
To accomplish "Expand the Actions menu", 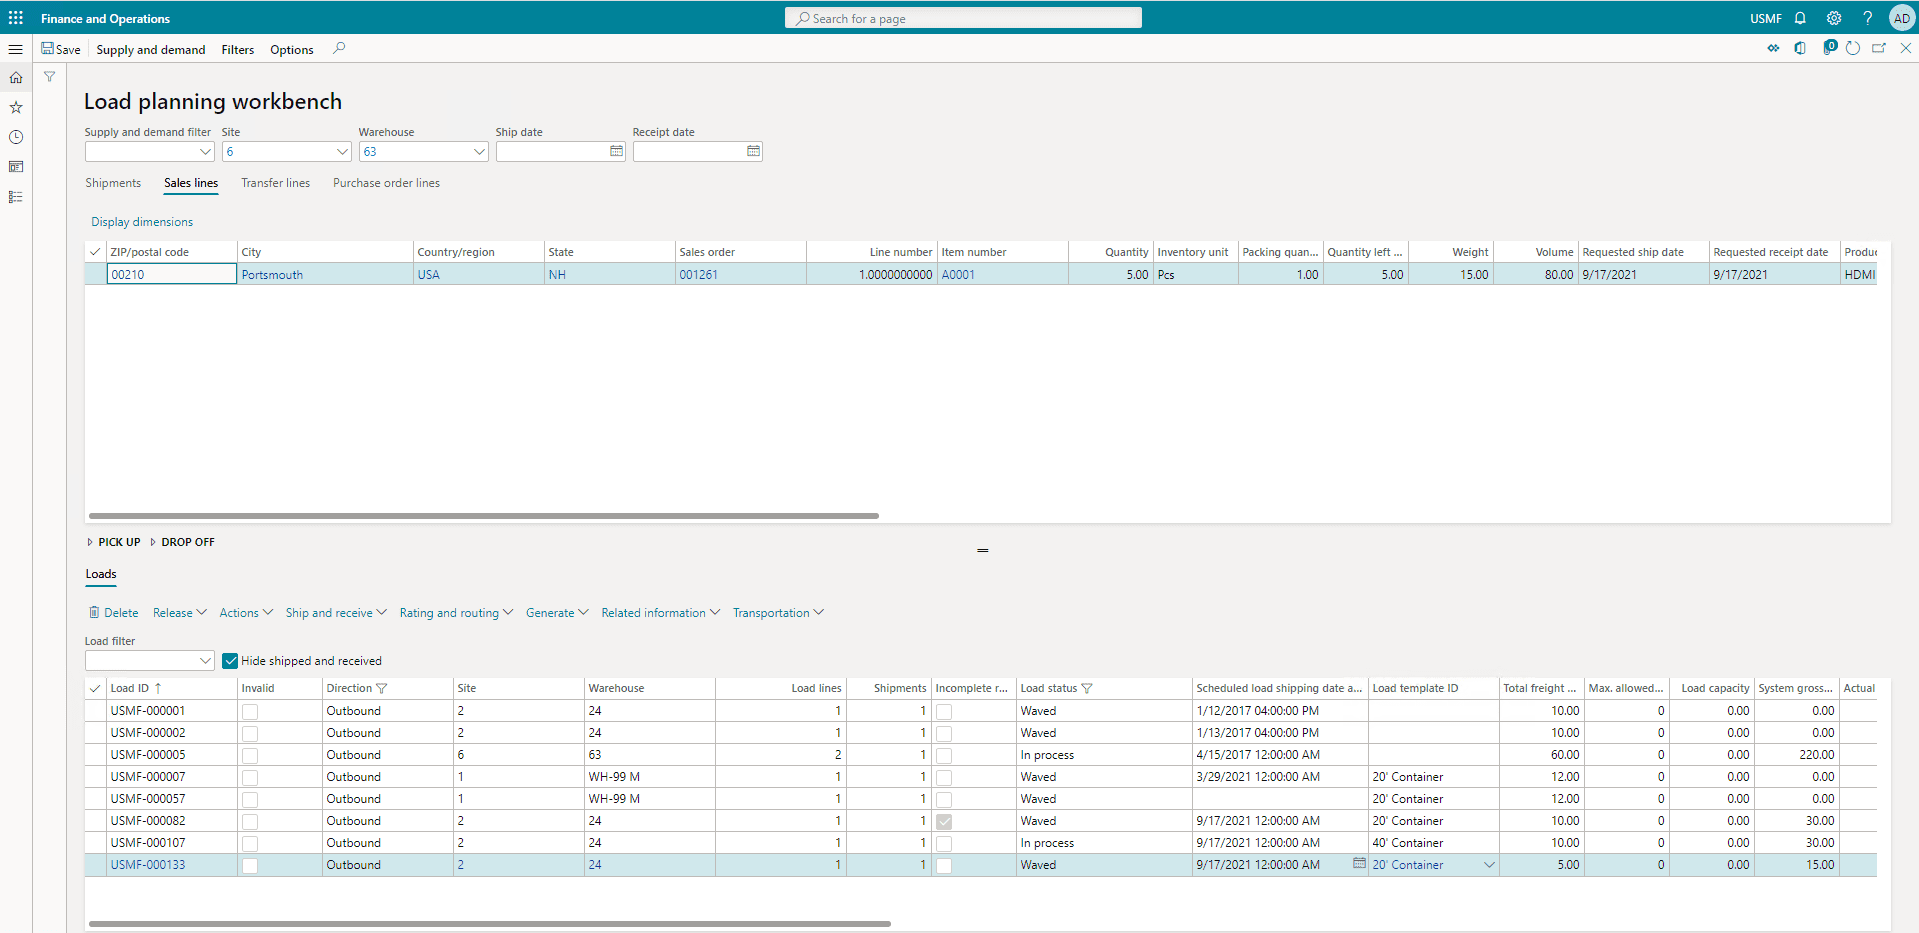I will point(246,613).
